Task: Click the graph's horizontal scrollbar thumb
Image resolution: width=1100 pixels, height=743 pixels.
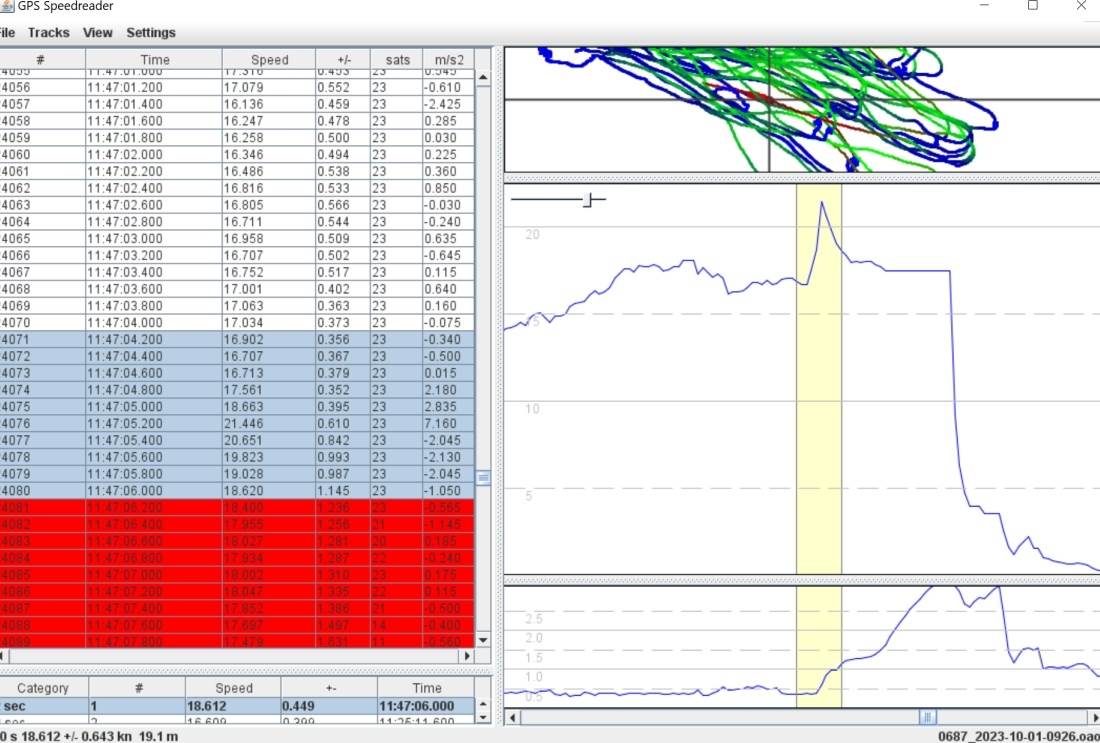Action: 927,717
